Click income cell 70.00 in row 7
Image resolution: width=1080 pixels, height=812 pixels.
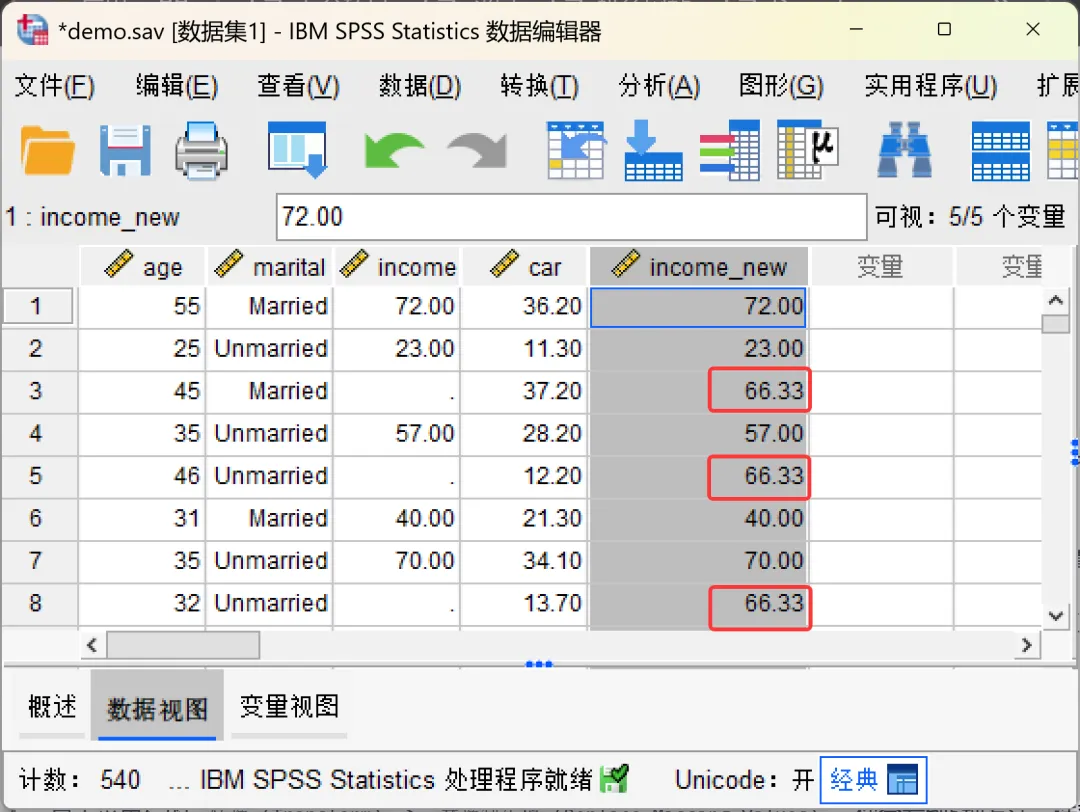pyautogui.click(x=397, y=561)
